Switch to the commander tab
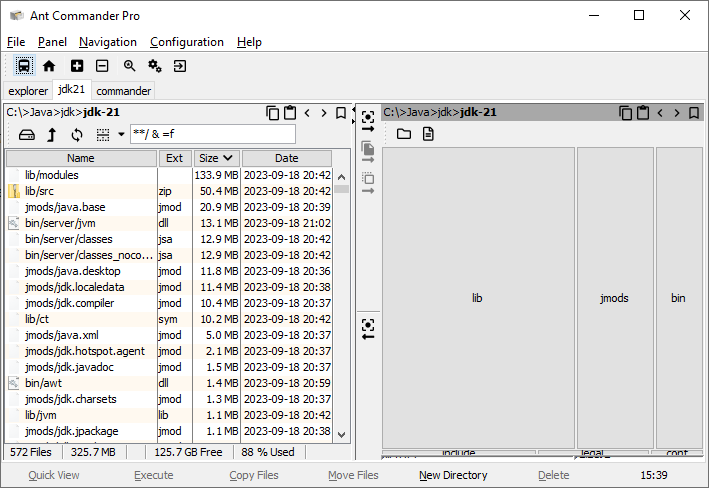The width and height of the screenshot is (709, 488). coord(123,91)
